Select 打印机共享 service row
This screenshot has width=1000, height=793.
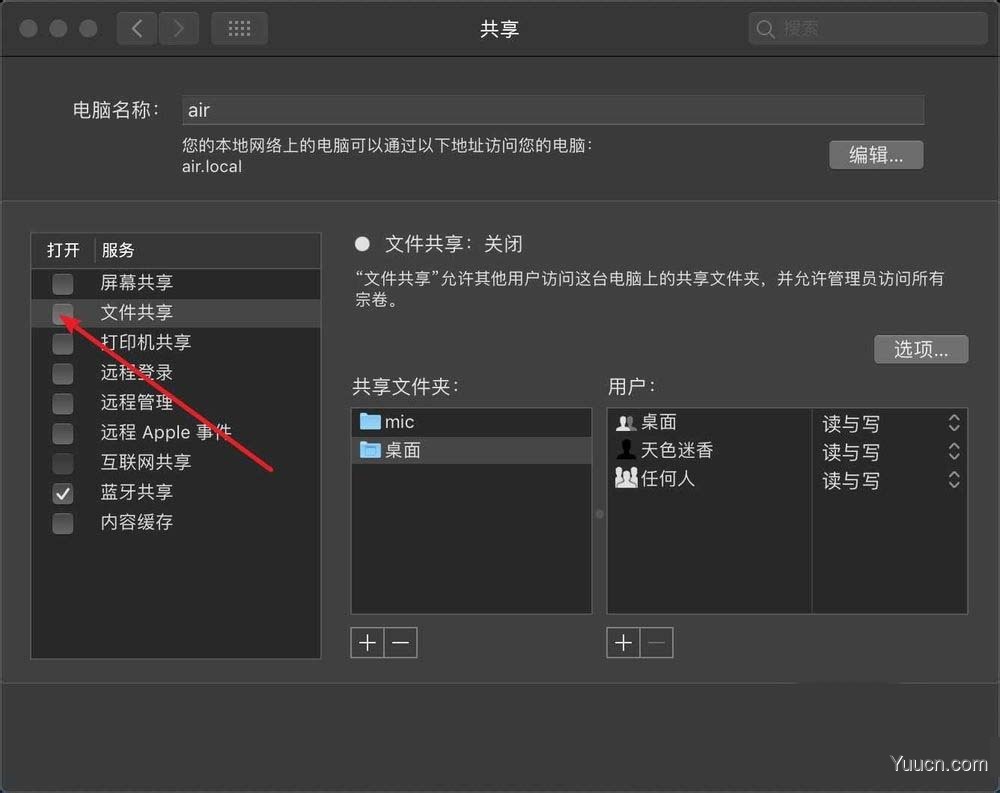(176, 343)
